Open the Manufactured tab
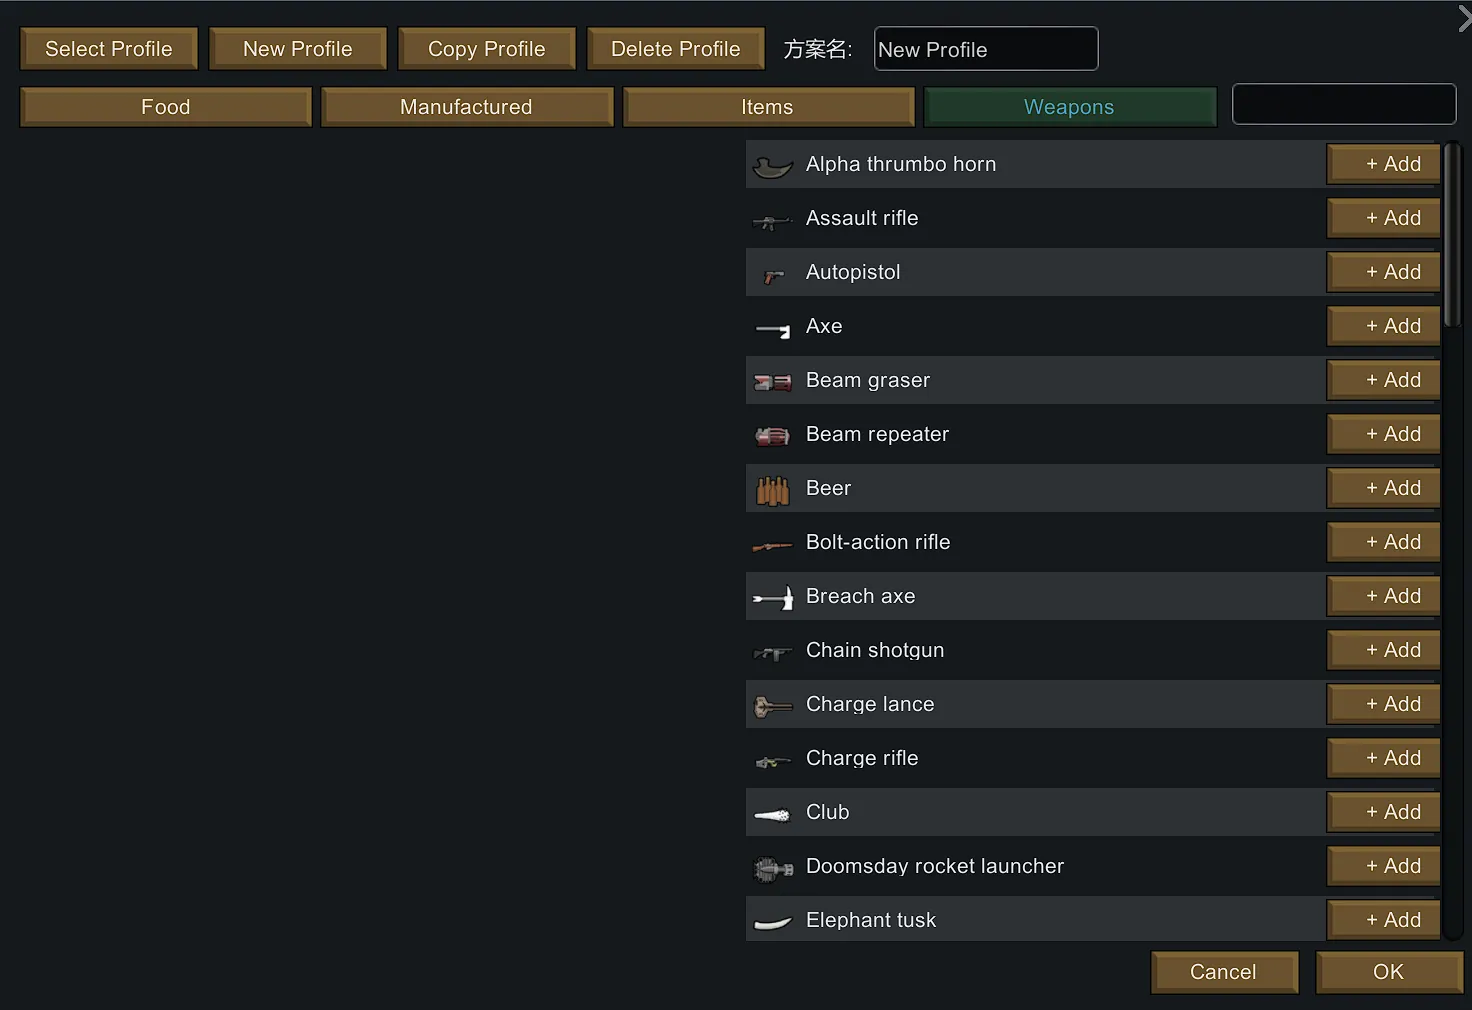Viewport: 1472px width, 1010px height. [x=466, y=107]
